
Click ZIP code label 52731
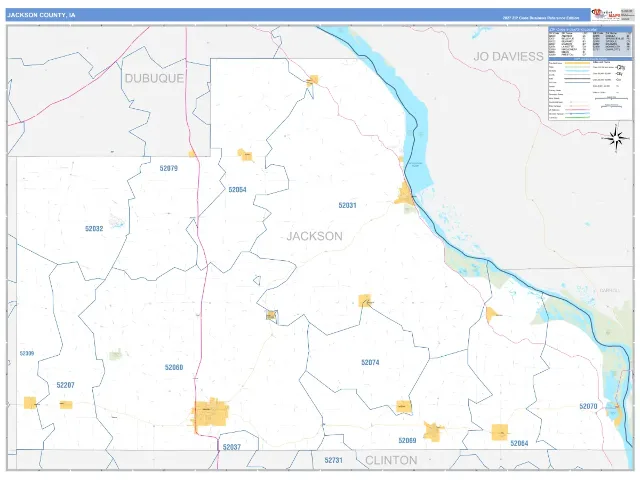tap(333, 460)
